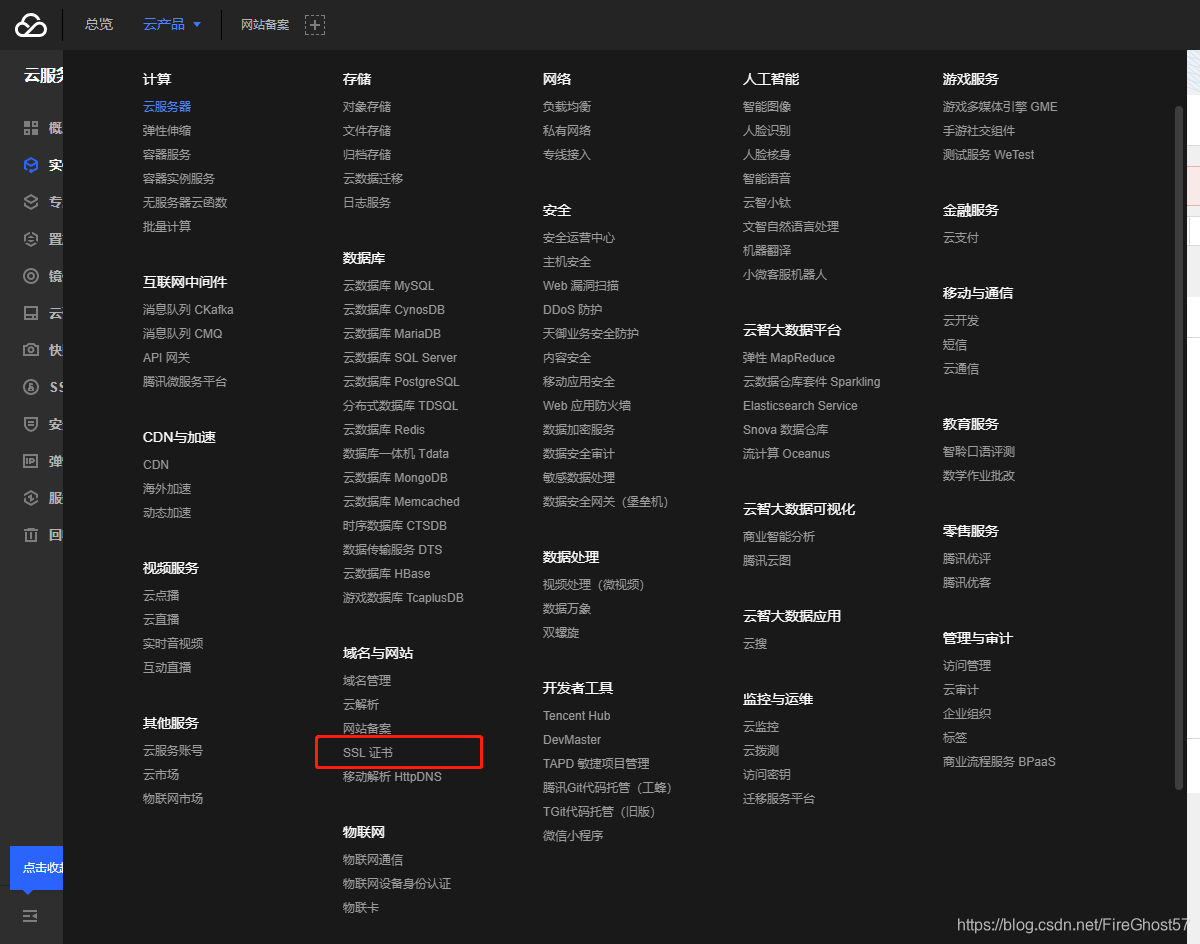Open 商业智能分析 link
Image resolution: width=1200 pixels, height=944 pixels.
pos(779,536)
